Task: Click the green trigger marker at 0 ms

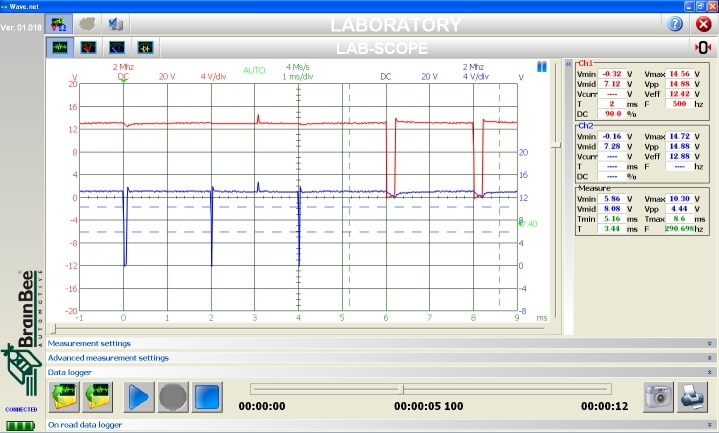Action: pos(123,81)
